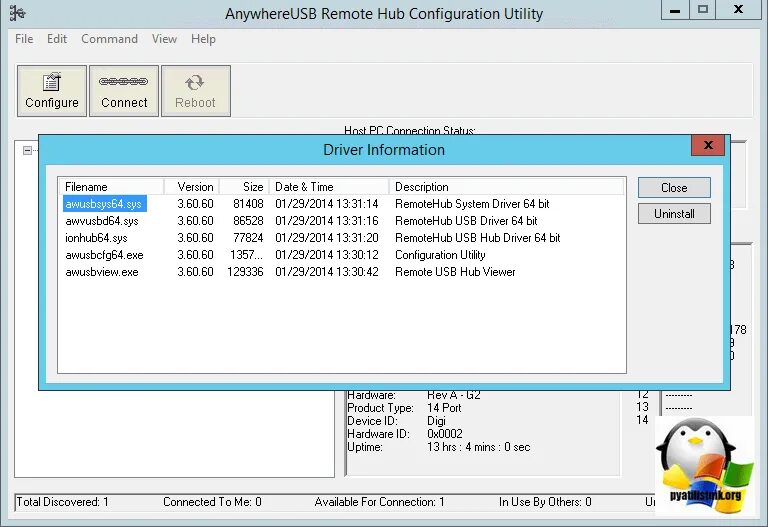Click 'Connected To Me: 0' in status bar
Viewport: 768px width, 527px height.
click(x=212, y=502)
